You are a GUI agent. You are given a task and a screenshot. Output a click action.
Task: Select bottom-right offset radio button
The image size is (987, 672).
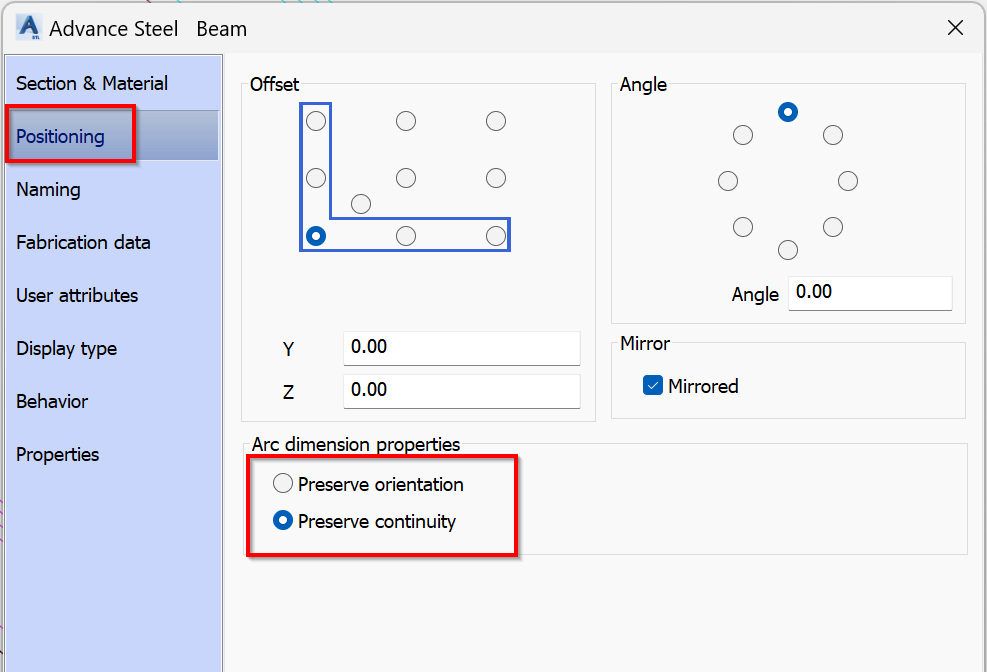coord(496,236)
